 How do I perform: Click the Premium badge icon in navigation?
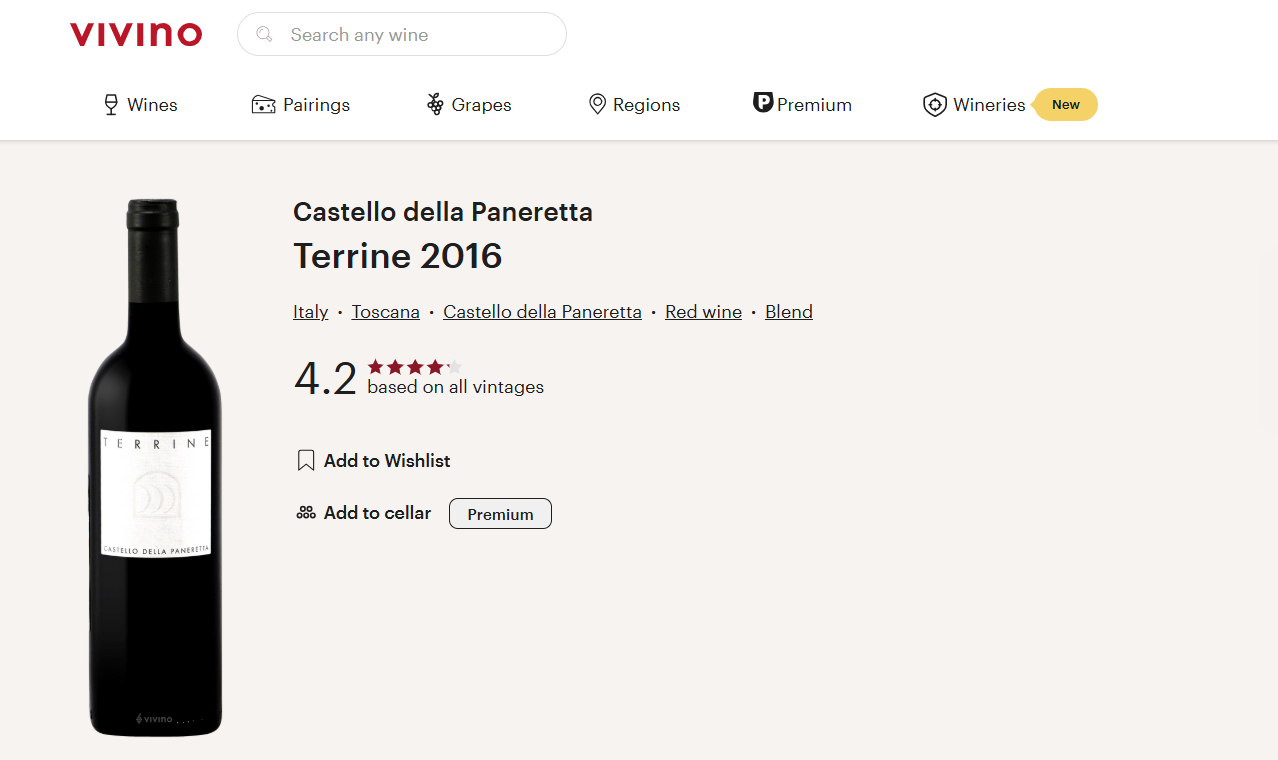point(763,103)
